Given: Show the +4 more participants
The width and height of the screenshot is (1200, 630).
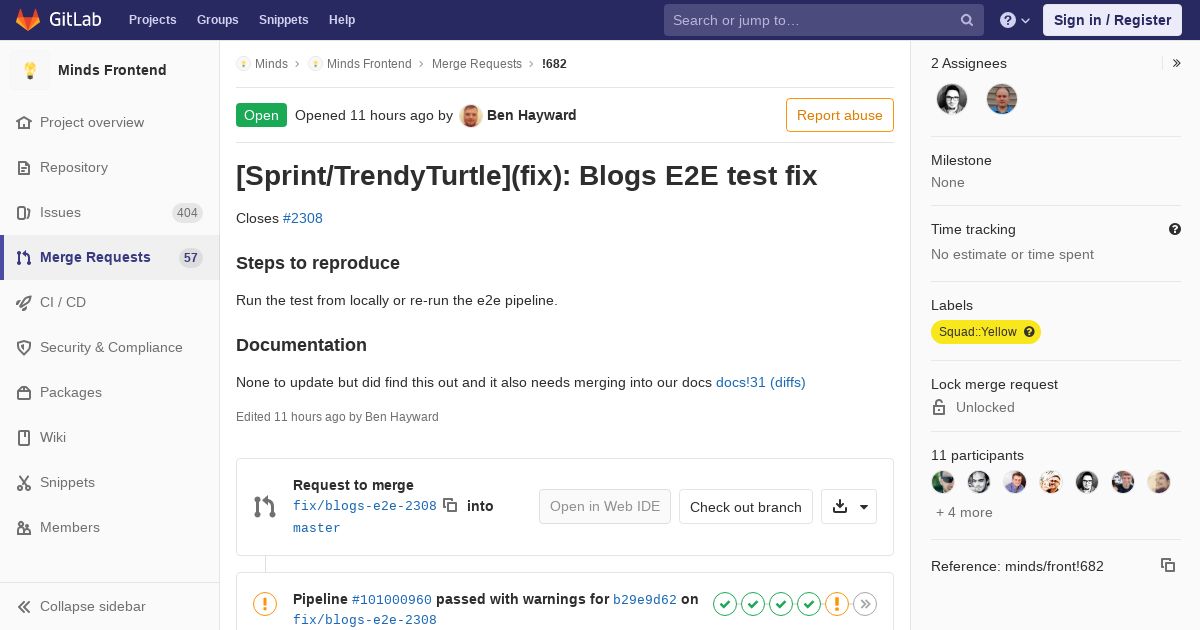Looking at the screenshot, I should (964, 512).
